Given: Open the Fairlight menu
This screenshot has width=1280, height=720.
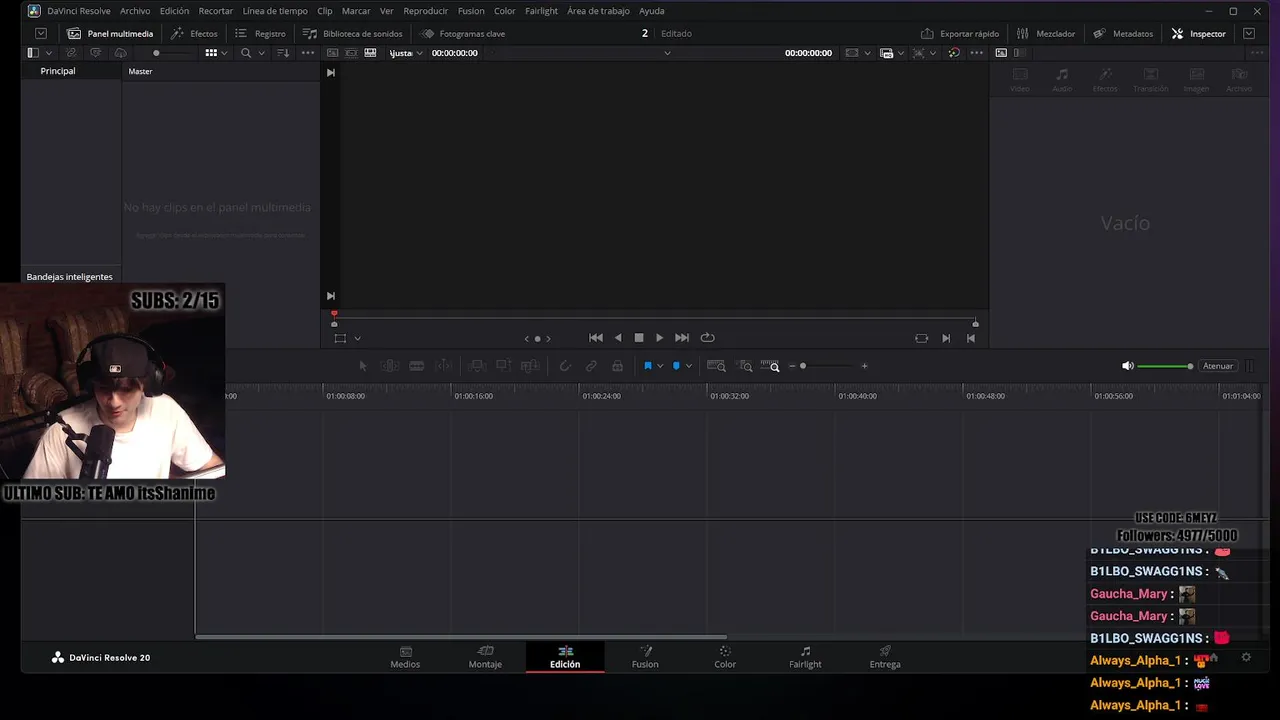Looking at the screenshot, I should point(541,11).
